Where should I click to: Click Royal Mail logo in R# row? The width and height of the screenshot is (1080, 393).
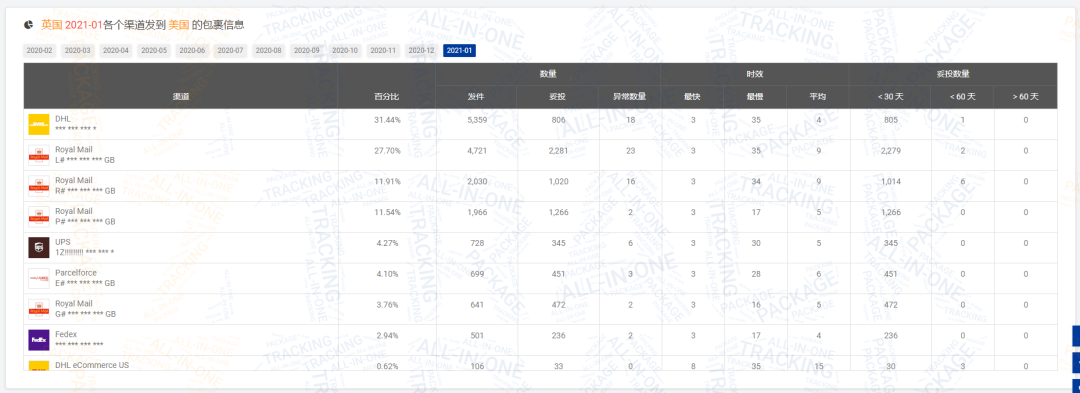[39, 186]
